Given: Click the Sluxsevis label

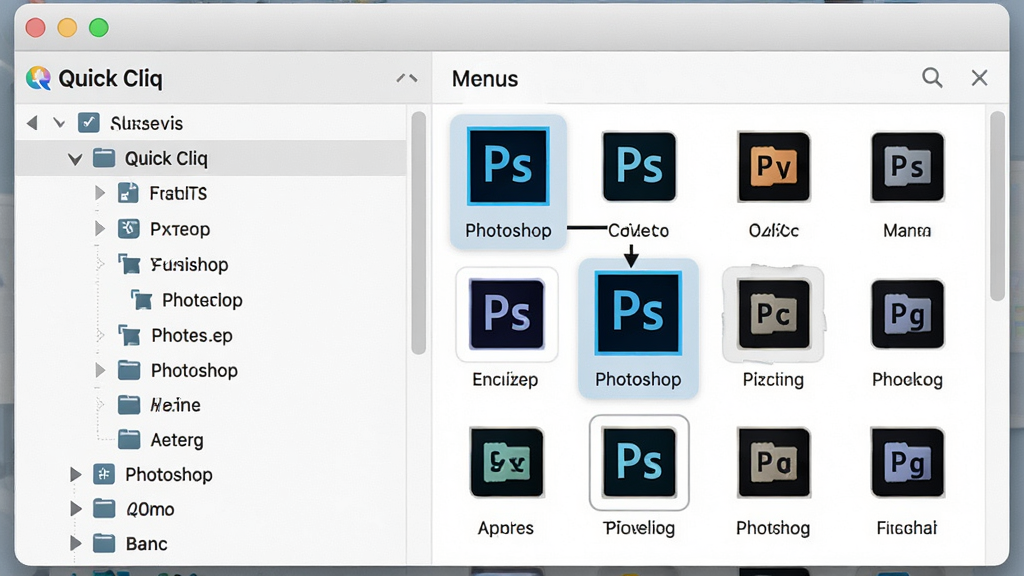Looking at the screenshot, I should tap(146, 123).
